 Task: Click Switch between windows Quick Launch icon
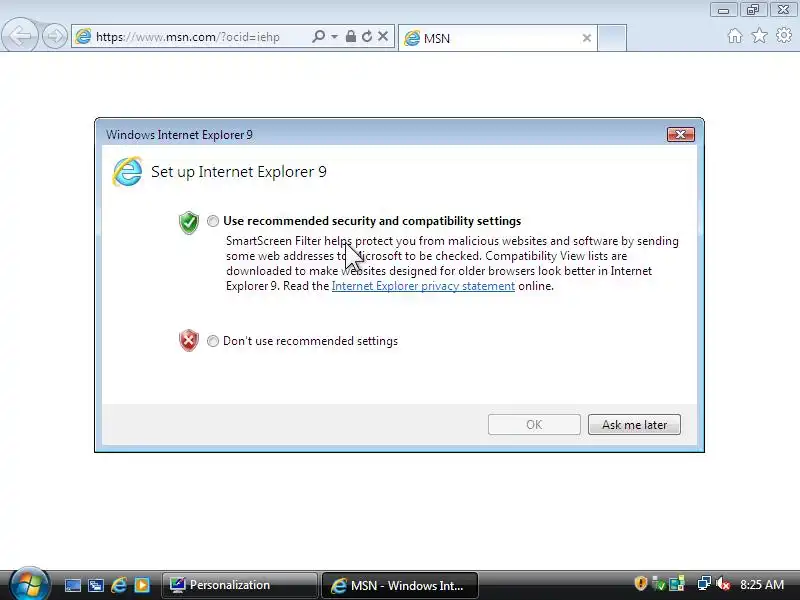95,585
